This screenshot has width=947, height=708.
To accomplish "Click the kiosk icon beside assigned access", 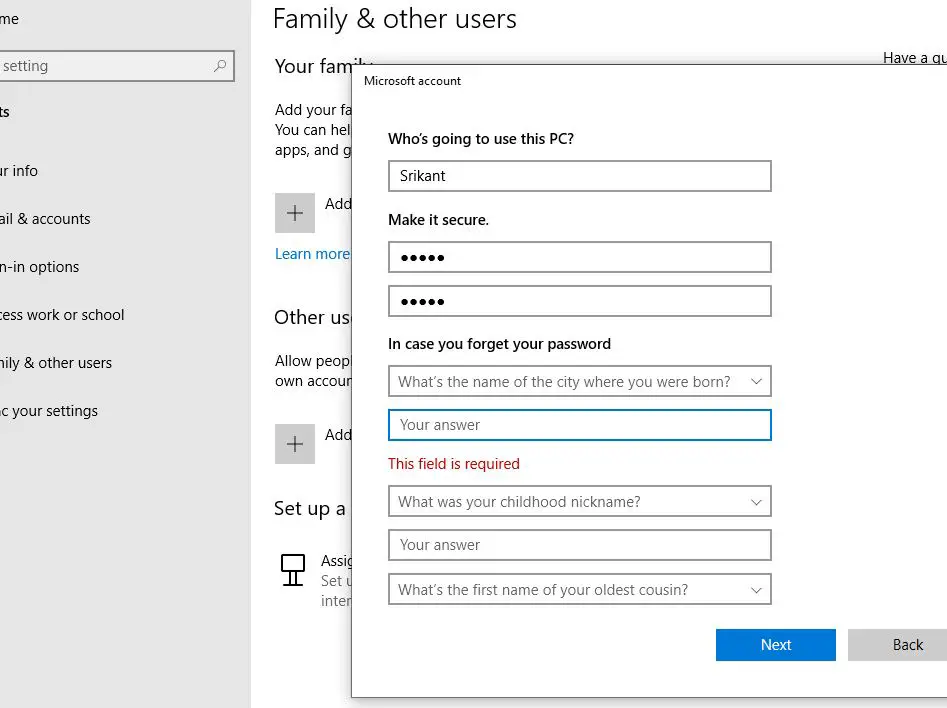I will click(293, 570).
